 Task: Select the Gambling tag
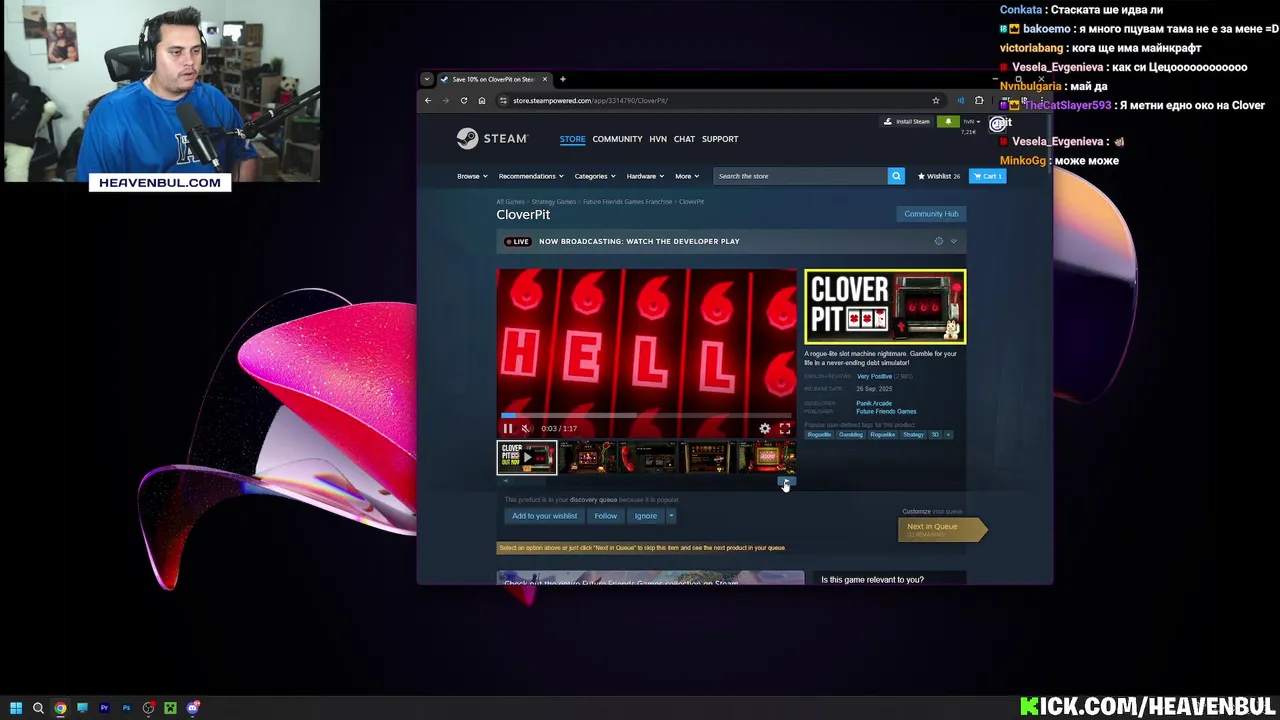click(x=851, y=435)
